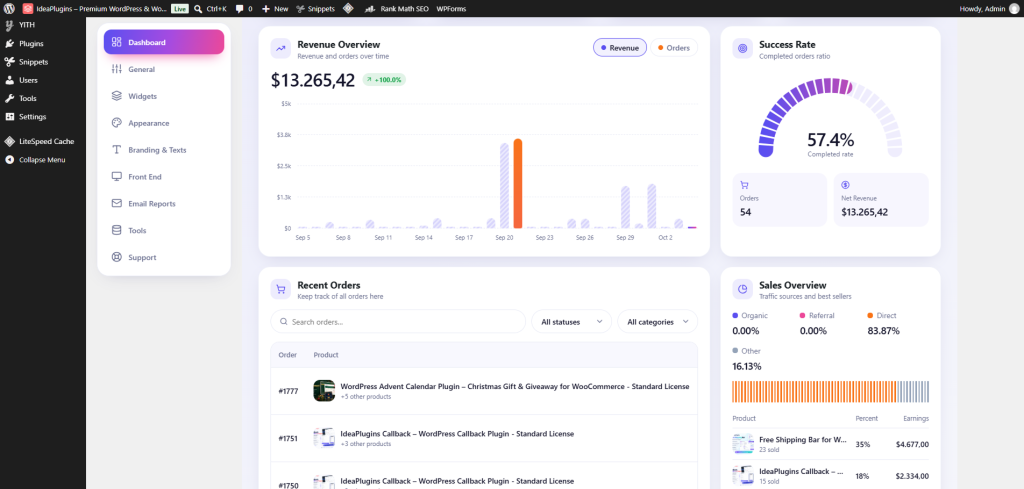Click the Net Revenue stat card

coord(881,200)
